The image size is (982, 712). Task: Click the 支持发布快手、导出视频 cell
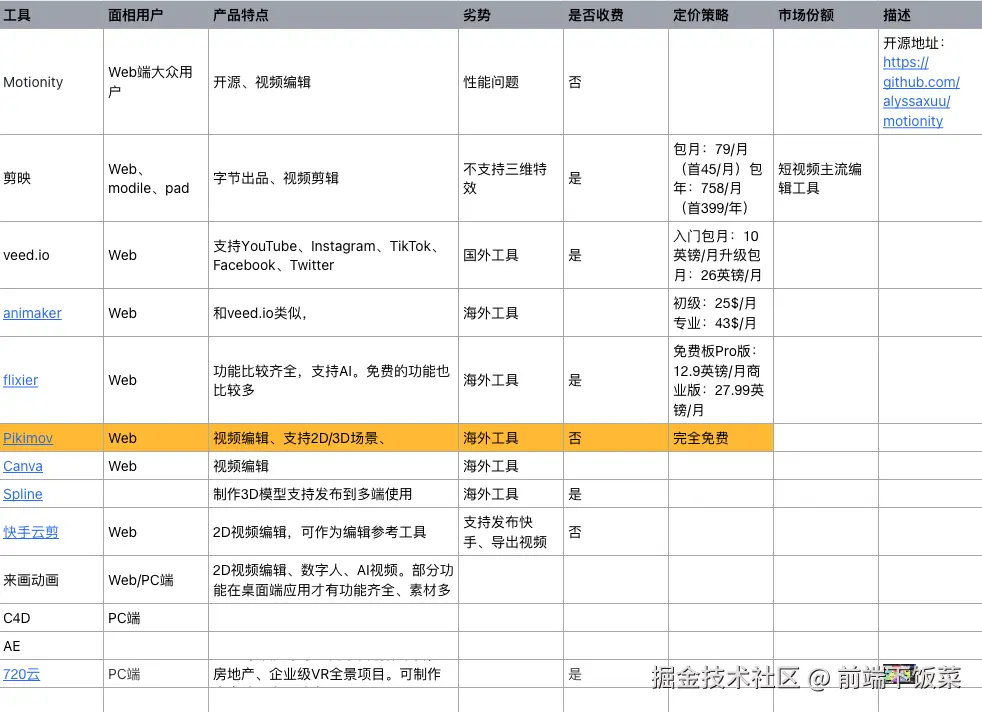tap(511, 532)
